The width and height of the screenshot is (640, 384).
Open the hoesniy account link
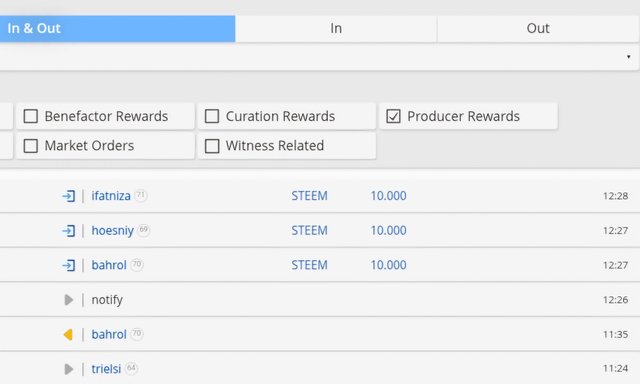(x=113, y=231)
